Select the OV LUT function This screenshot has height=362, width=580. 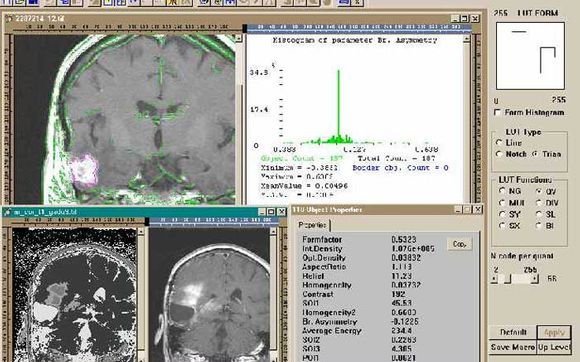(x=539, y=191)
